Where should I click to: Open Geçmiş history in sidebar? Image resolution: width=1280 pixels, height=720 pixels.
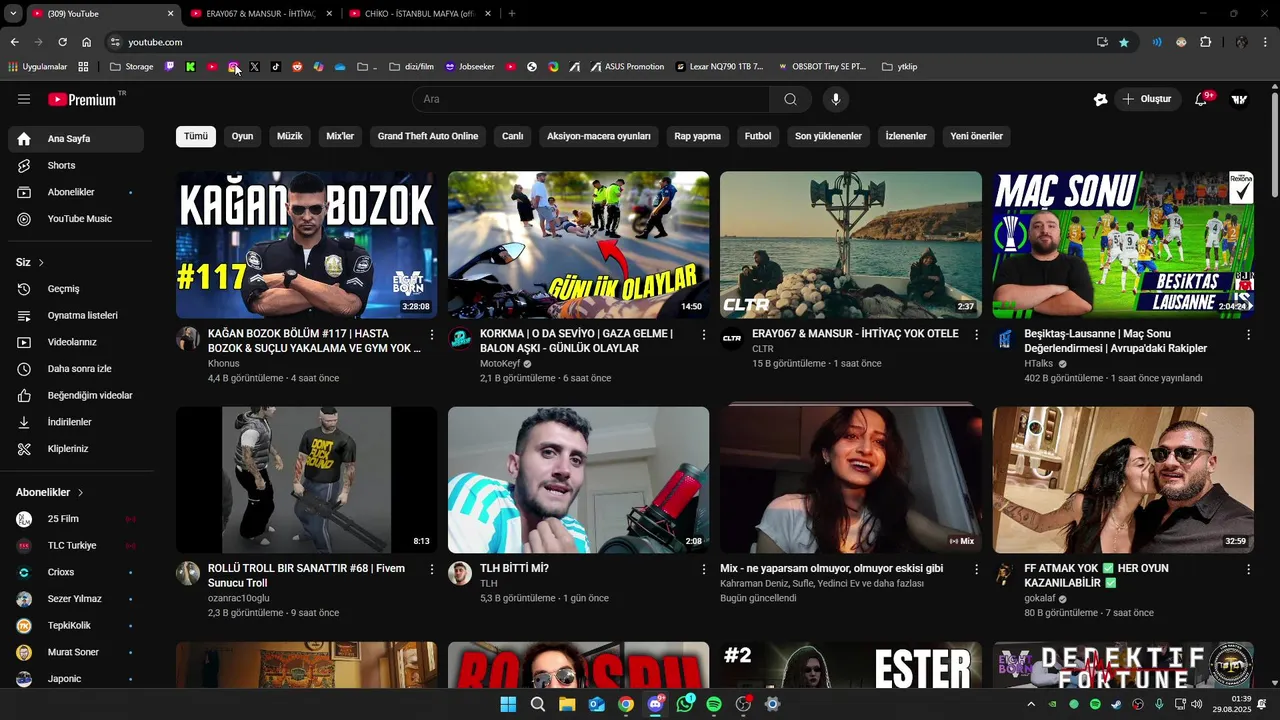[76, 289]
